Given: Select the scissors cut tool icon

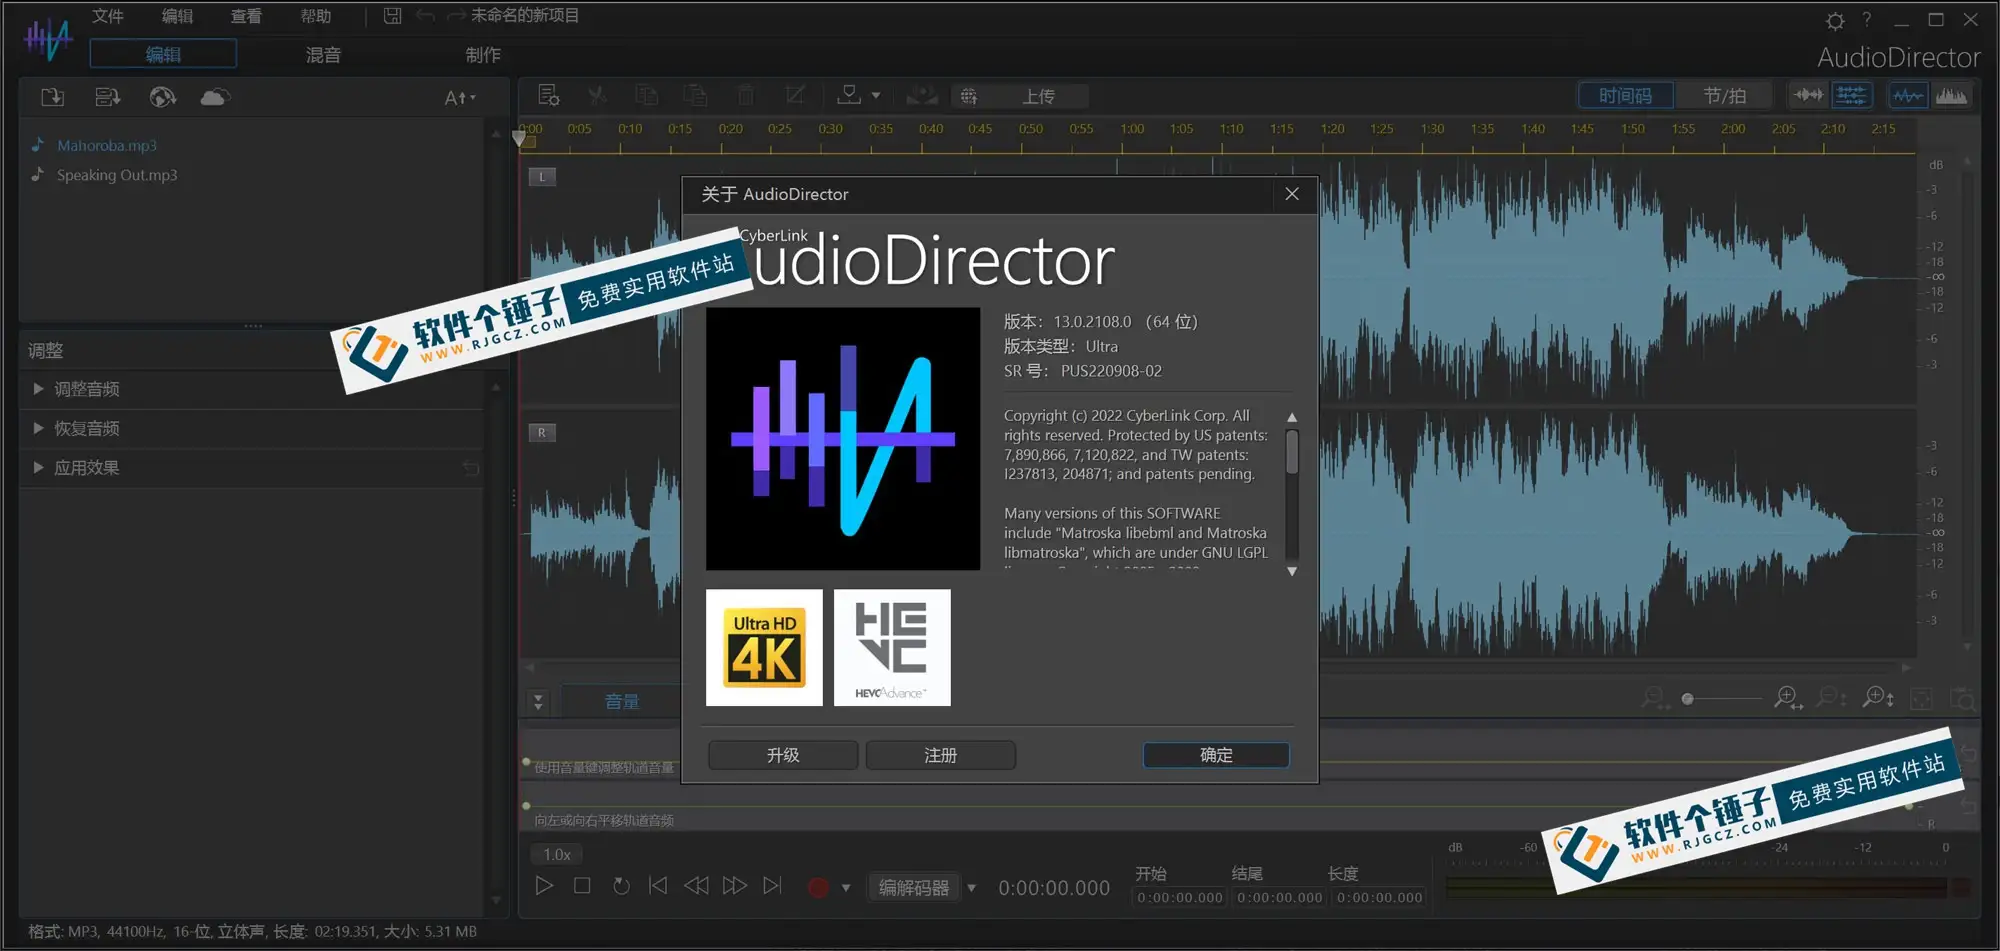Looking at the screenshot, I should point(597,95).
